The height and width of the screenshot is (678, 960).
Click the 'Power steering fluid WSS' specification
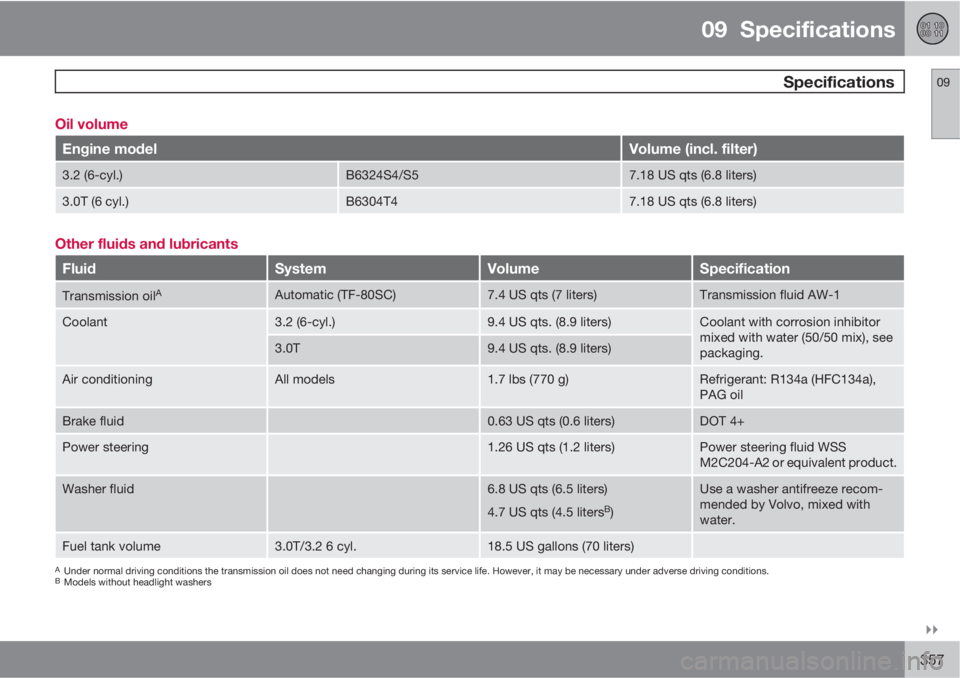coord(798,454)
